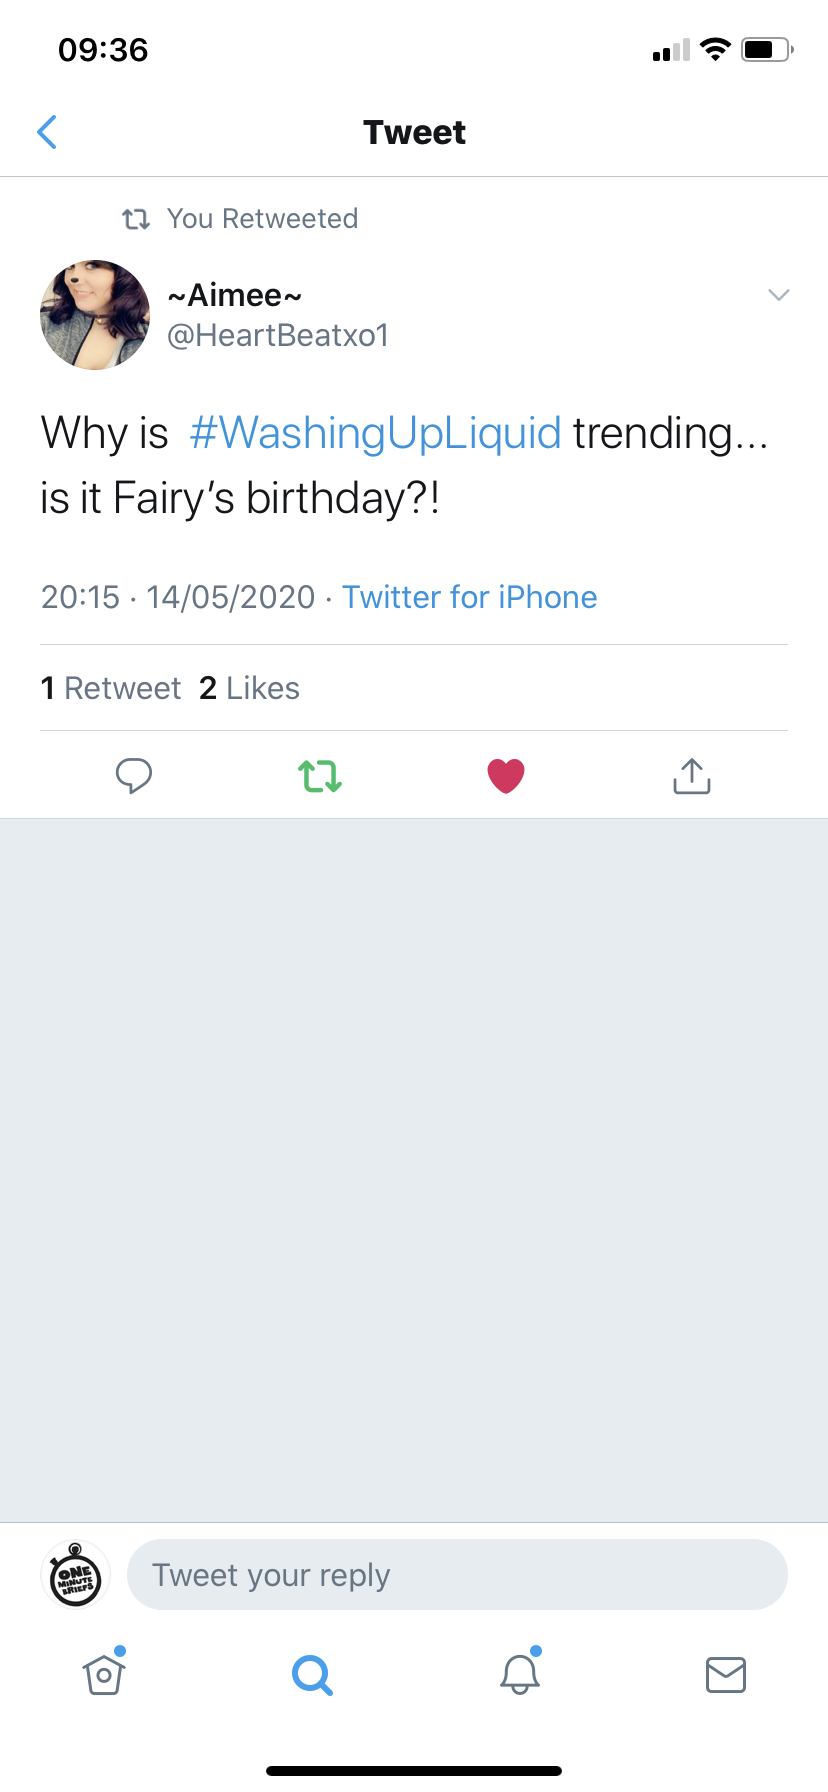
Task: Tap the One Minute Briefs account avatar
Action: point(75,1575)
